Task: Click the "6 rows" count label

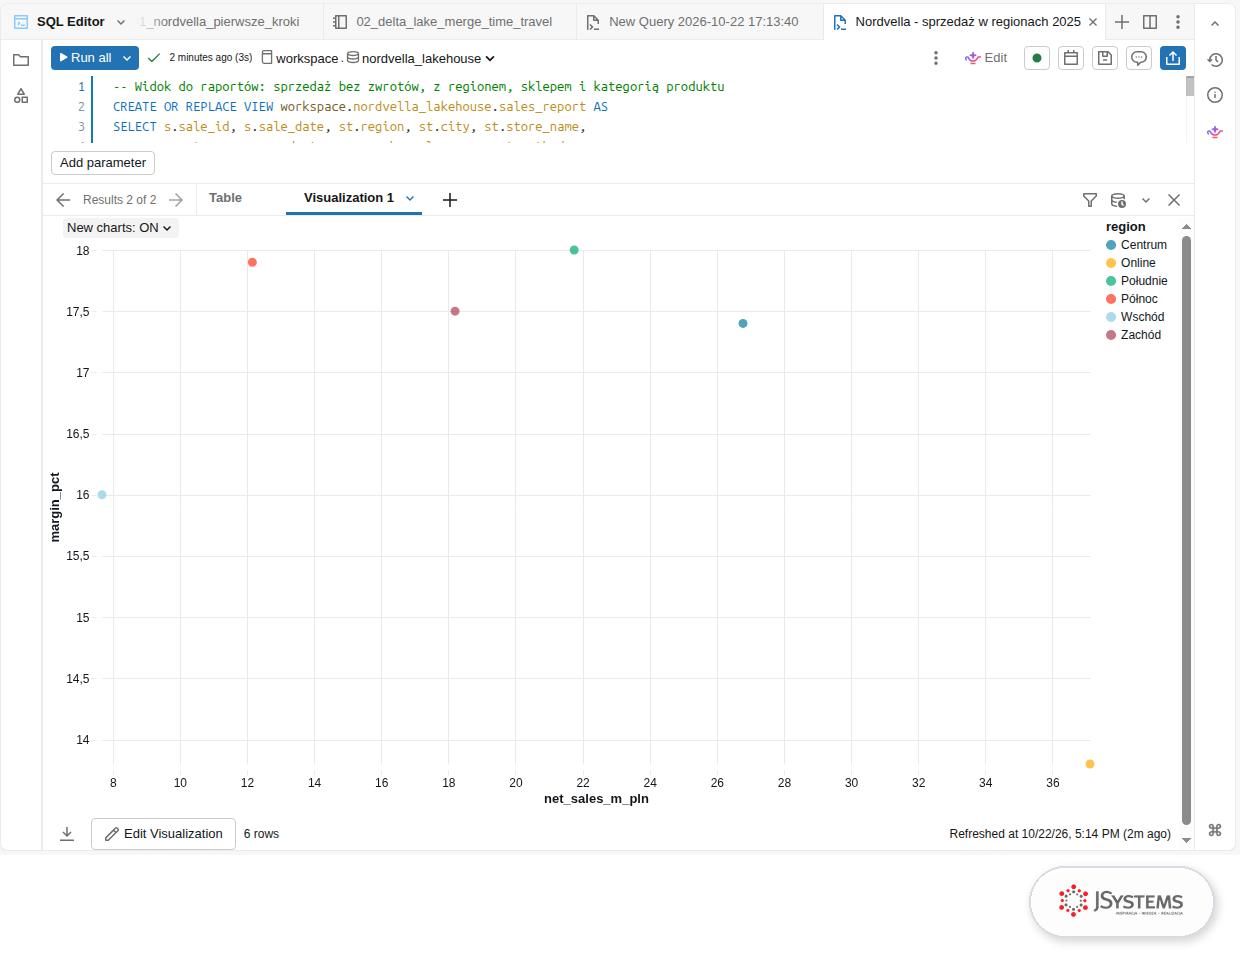Action: click(x=261, y=834)
